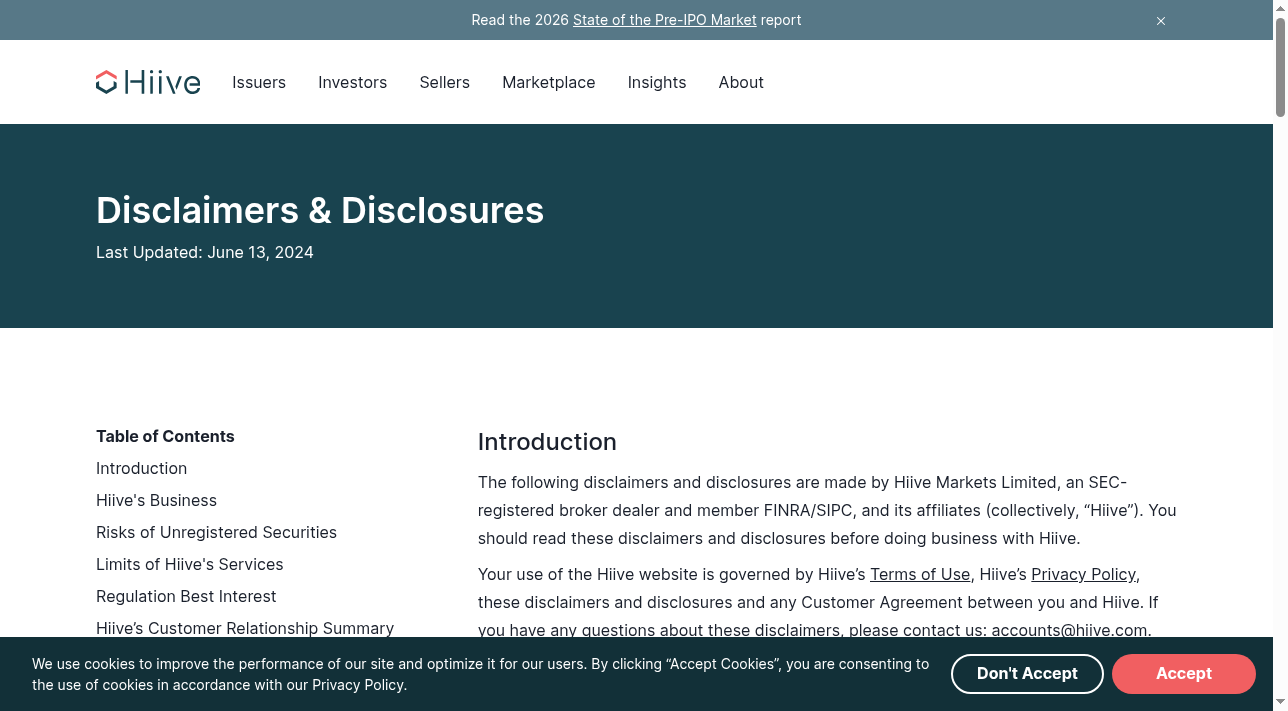Go to Regulation Best Interest section
Viewport: 1288px width, 711px height.
186,596
